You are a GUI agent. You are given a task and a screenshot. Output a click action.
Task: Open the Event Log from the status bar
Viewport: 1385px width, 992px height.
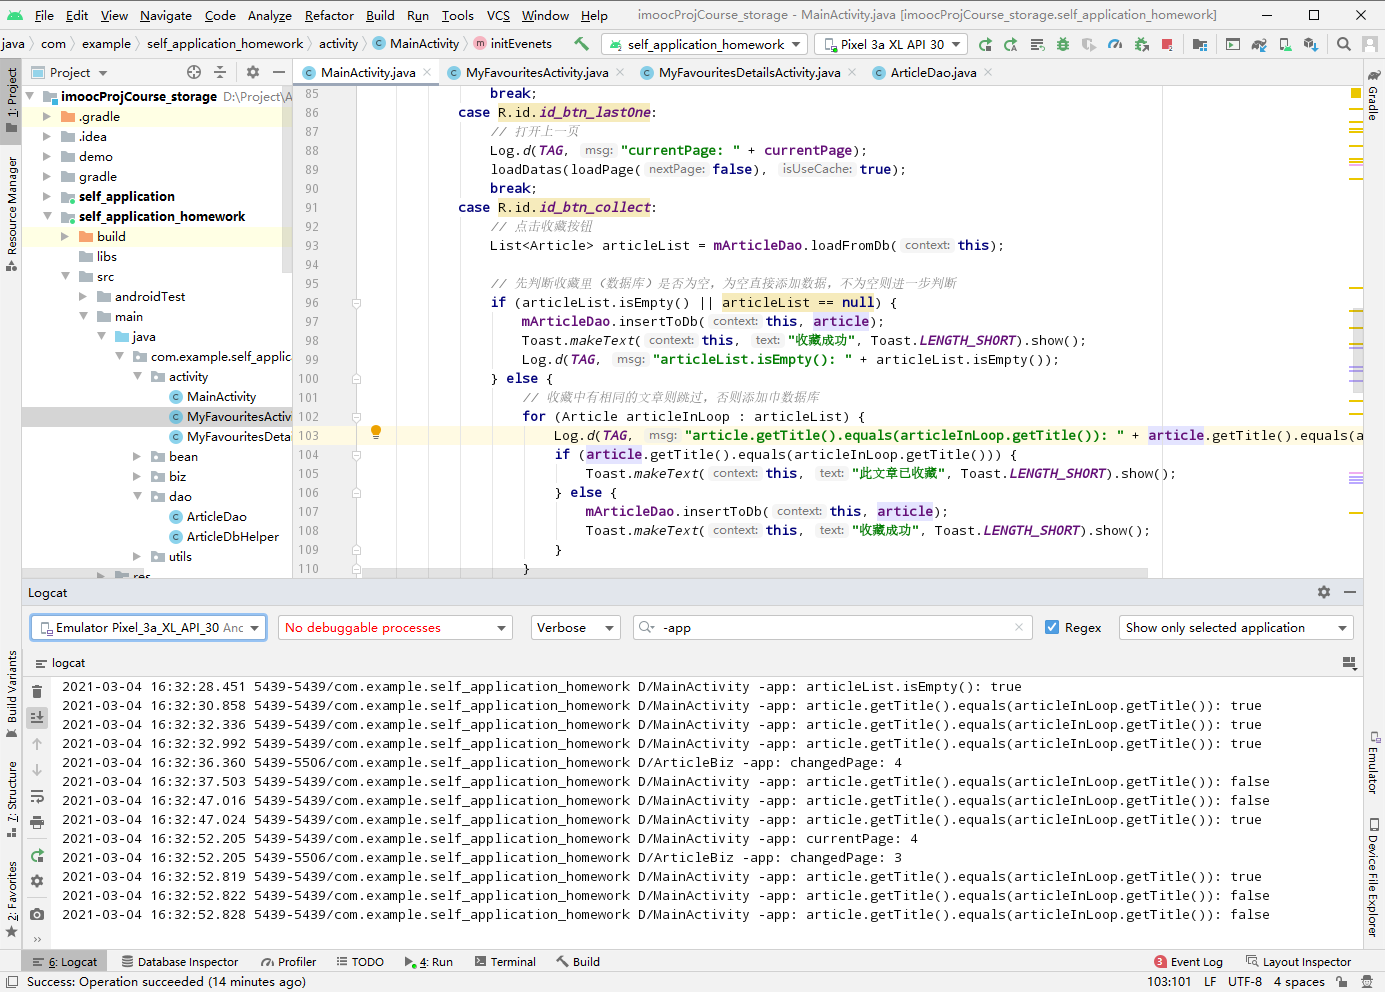(1188, 961)
